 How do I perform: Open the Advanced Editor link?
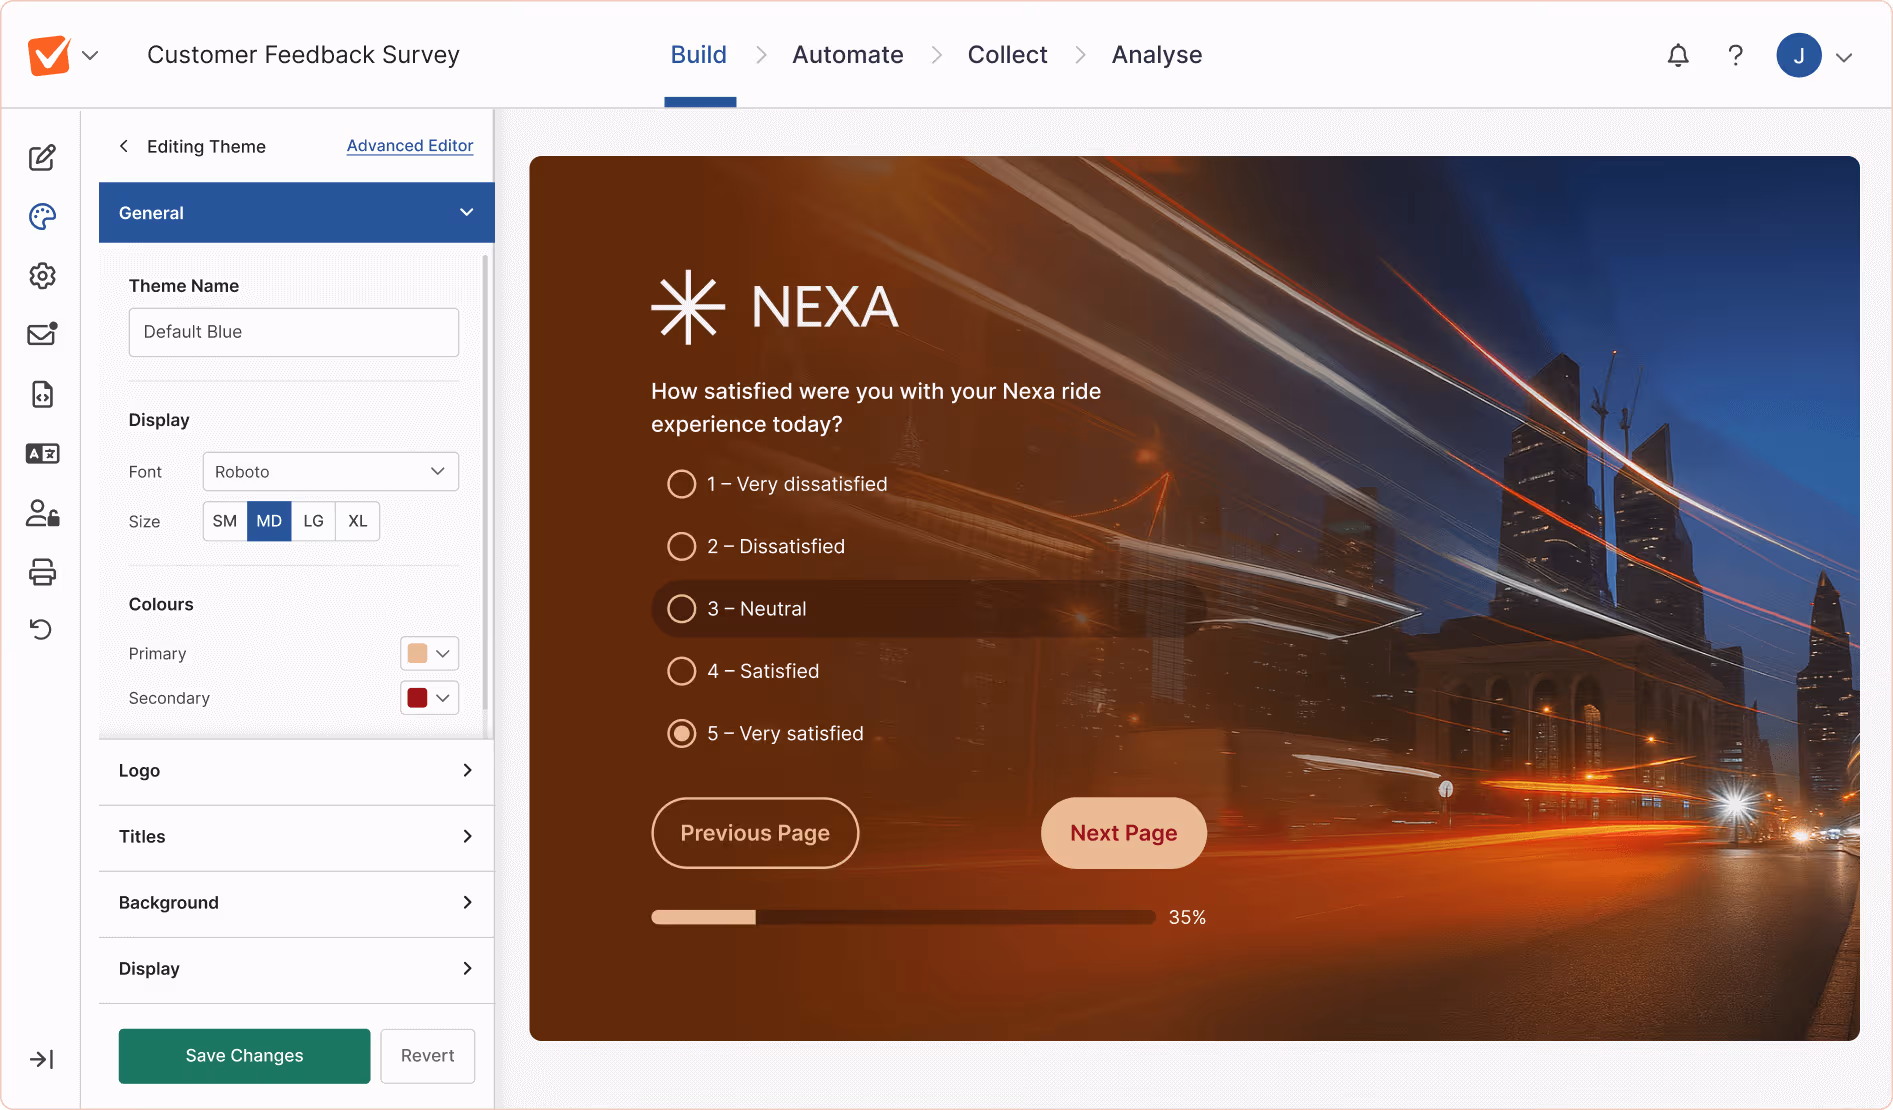pos(410,146)
